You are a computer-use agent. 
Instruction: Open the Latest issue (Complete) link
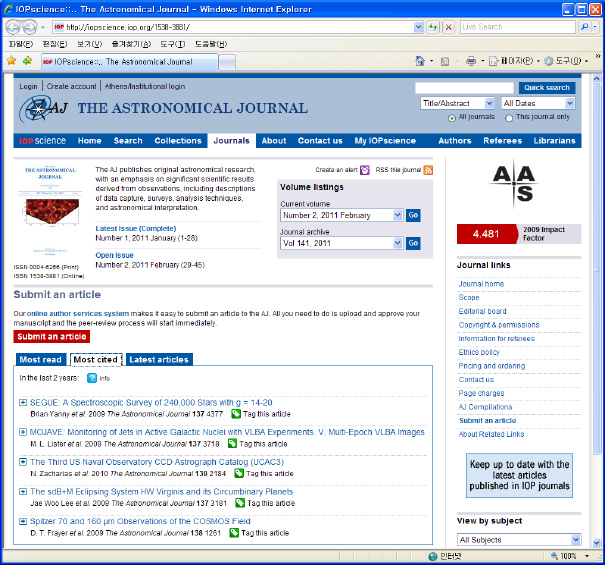(136, 228)
